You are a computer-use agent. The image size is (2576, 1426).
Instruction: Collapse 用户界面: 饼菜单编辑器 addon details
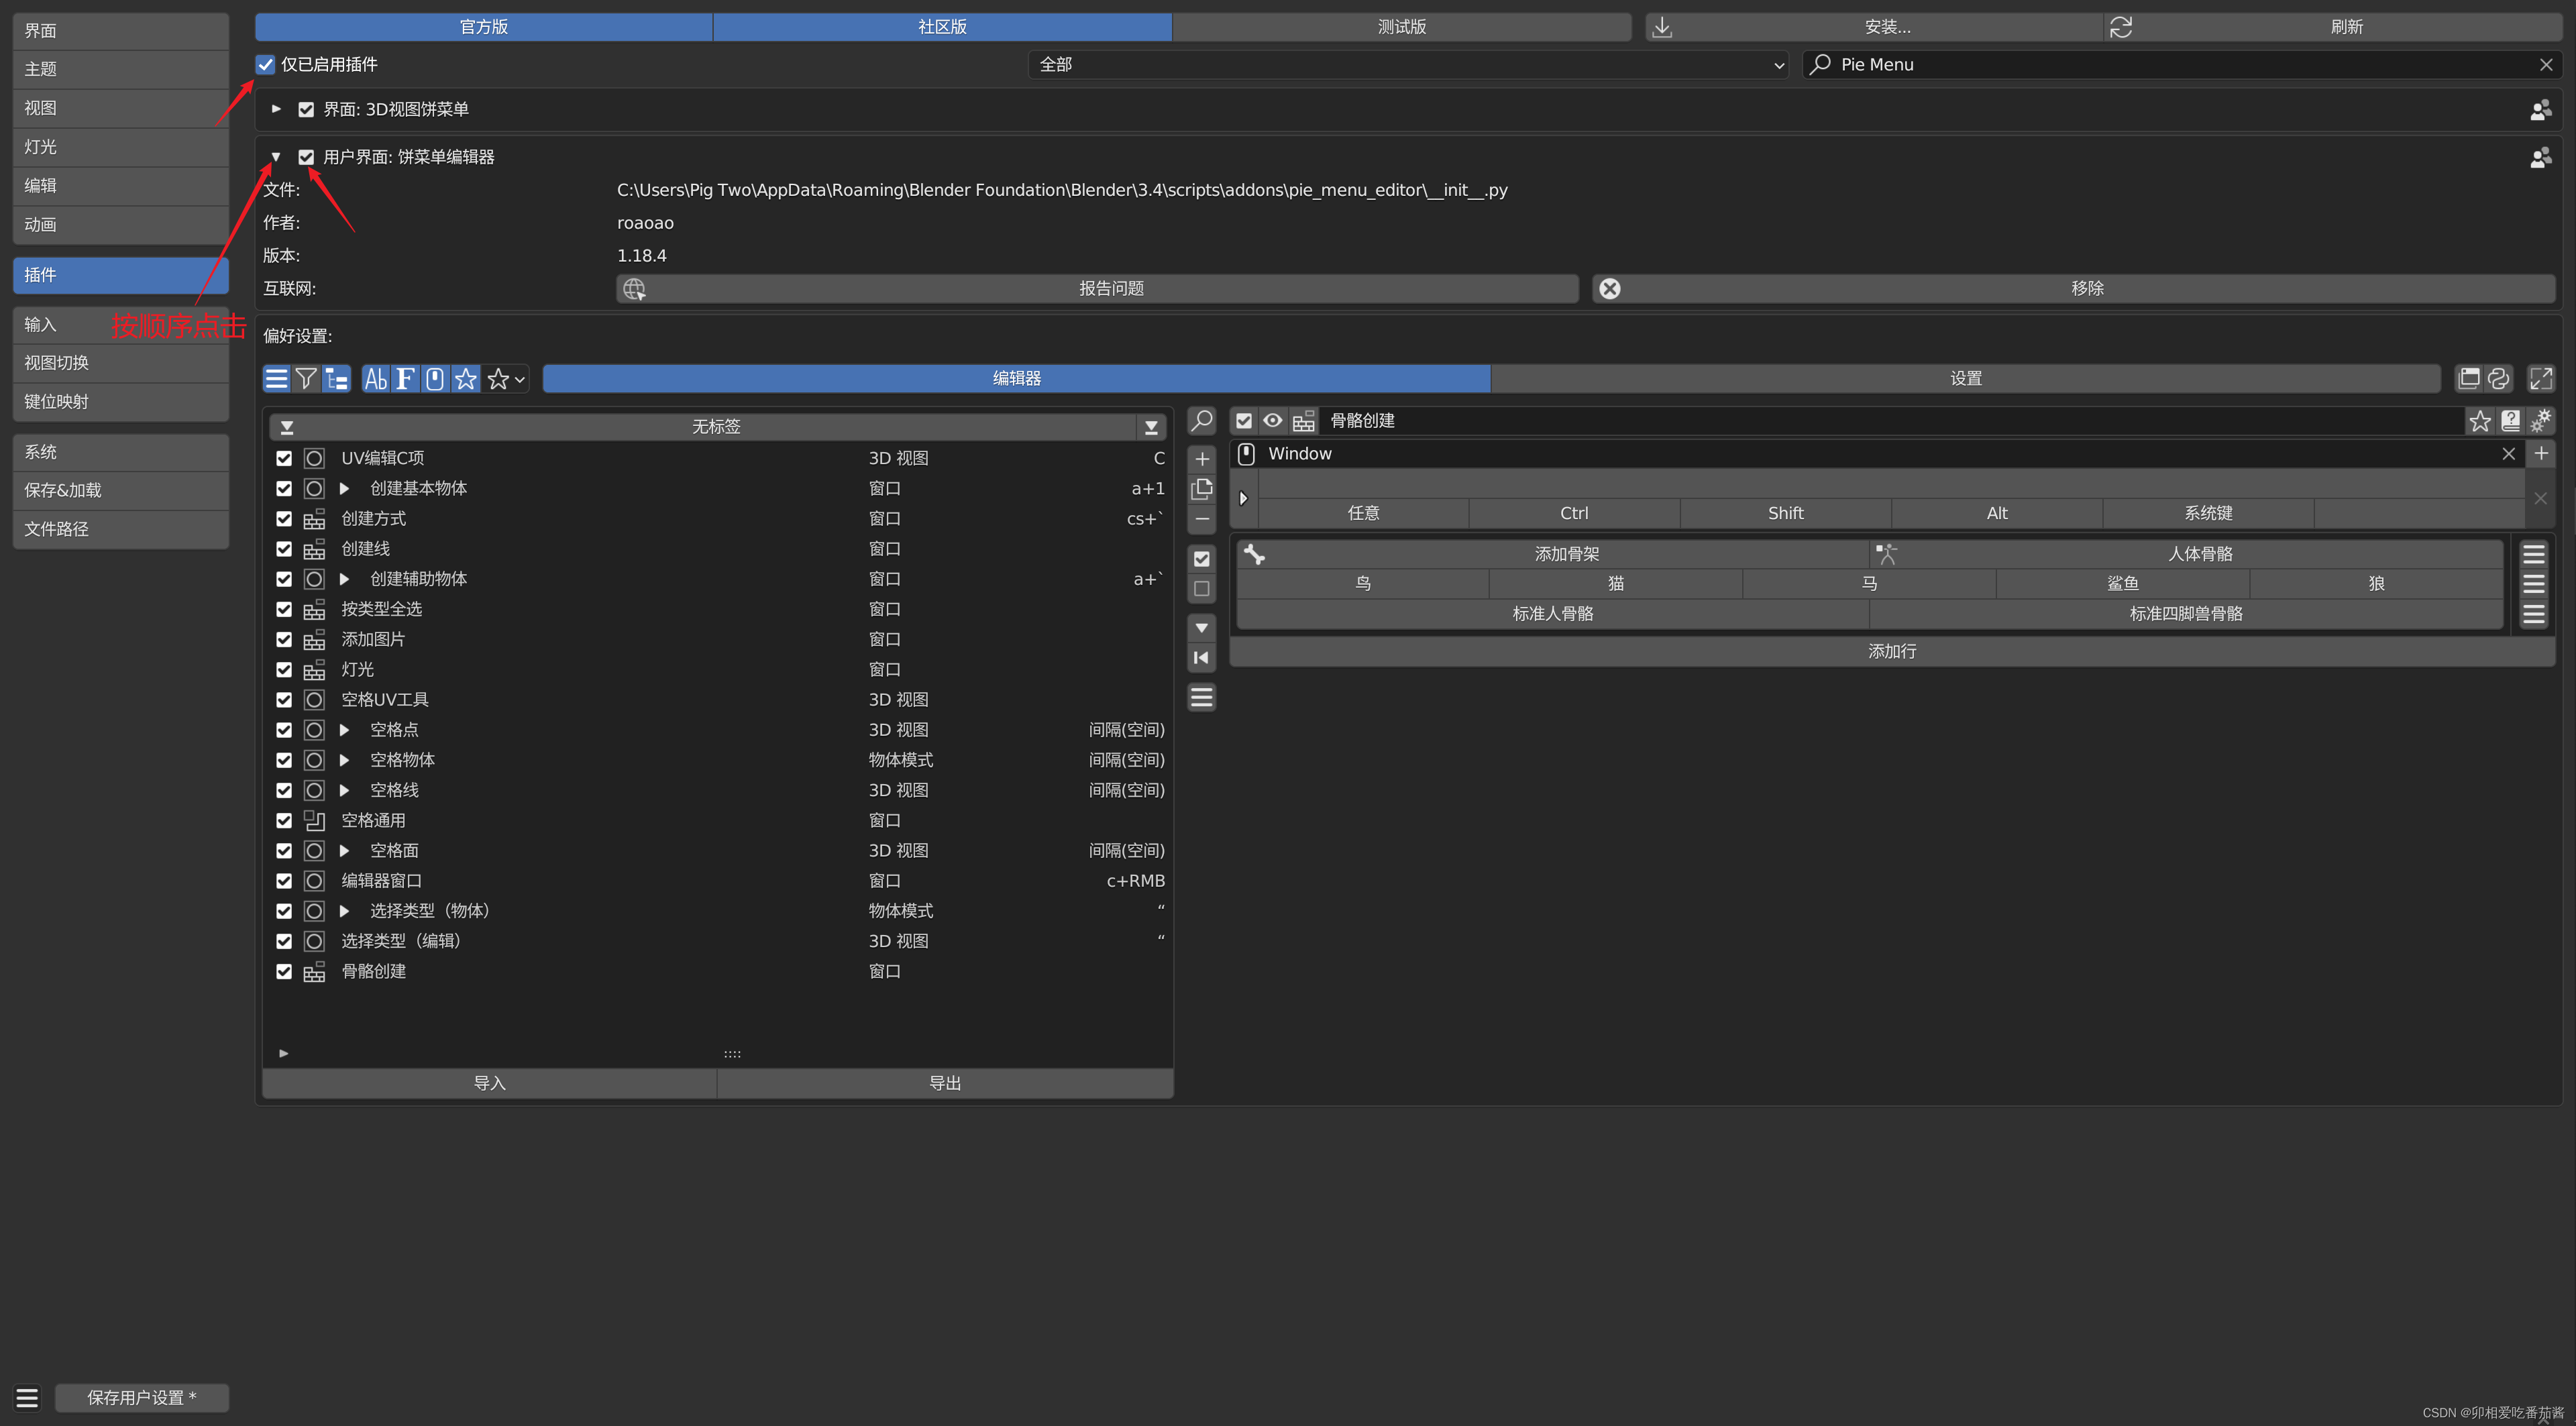pos(276,157)
